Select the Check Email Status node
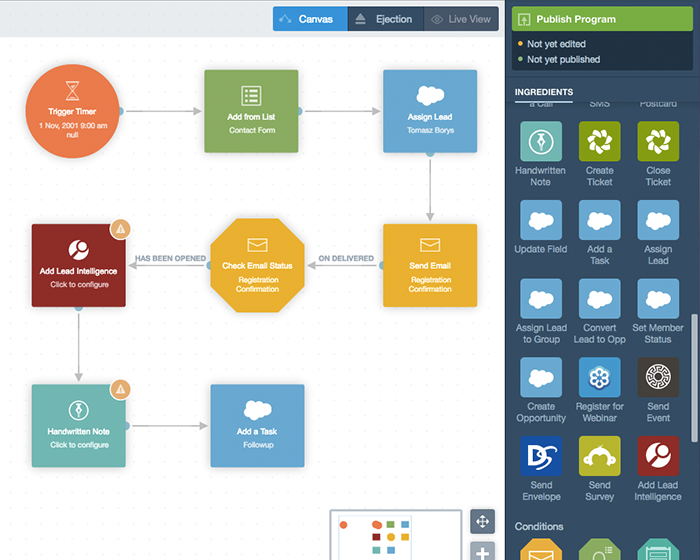 258,265
